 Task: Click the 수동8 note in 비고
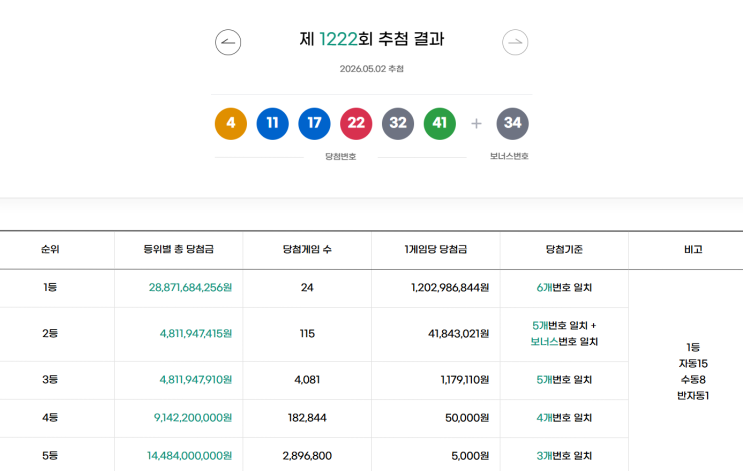693,380
